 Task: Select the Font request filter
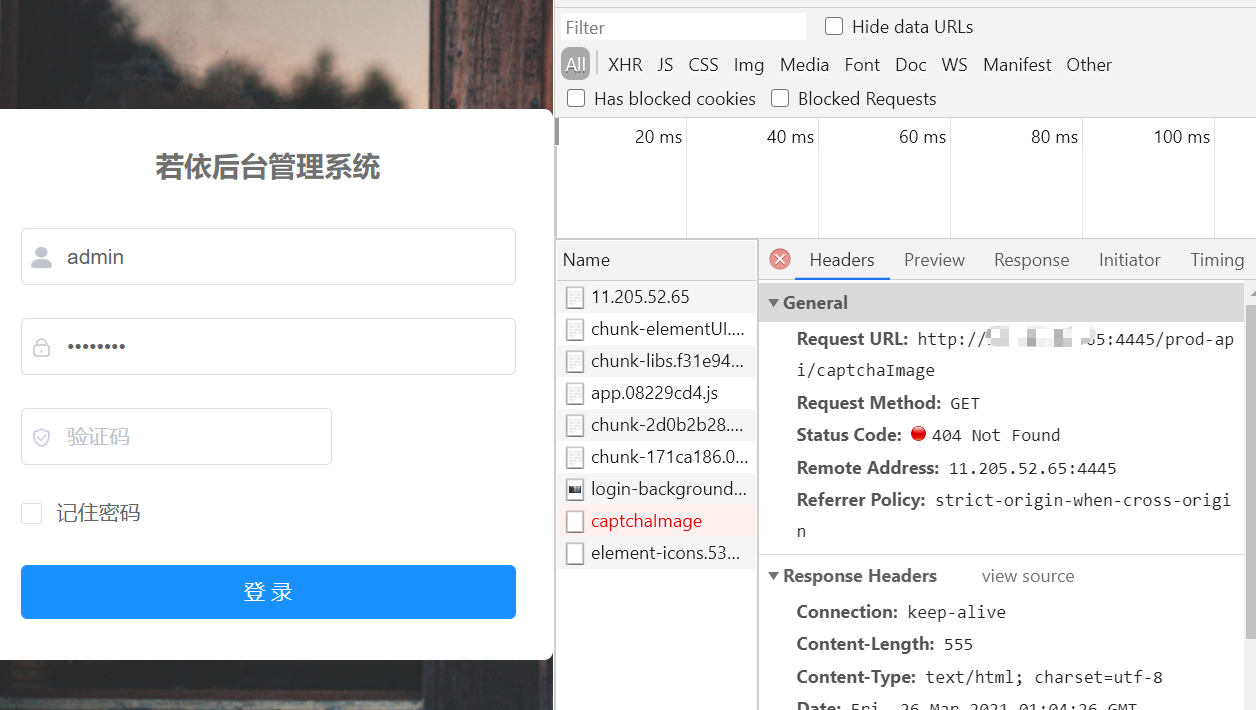[861, 64]
